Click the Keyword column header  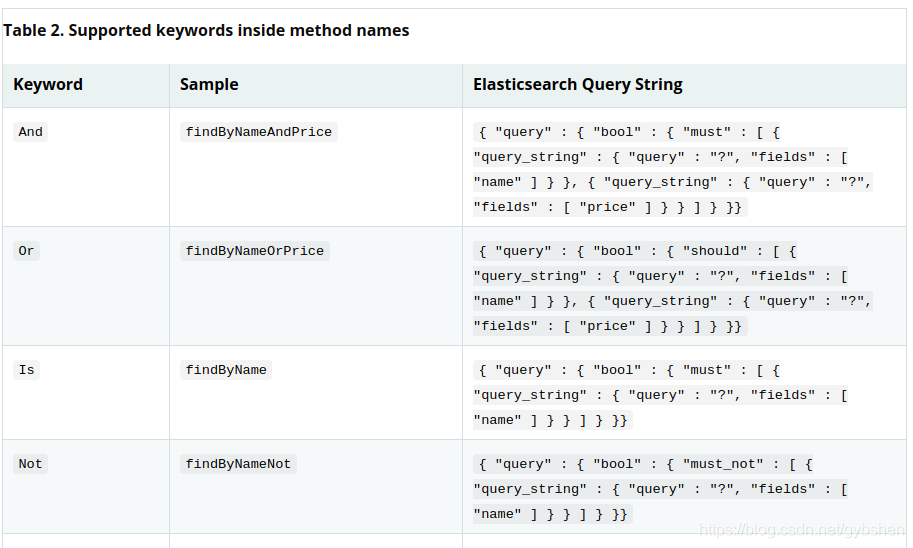tap(48, 84)
